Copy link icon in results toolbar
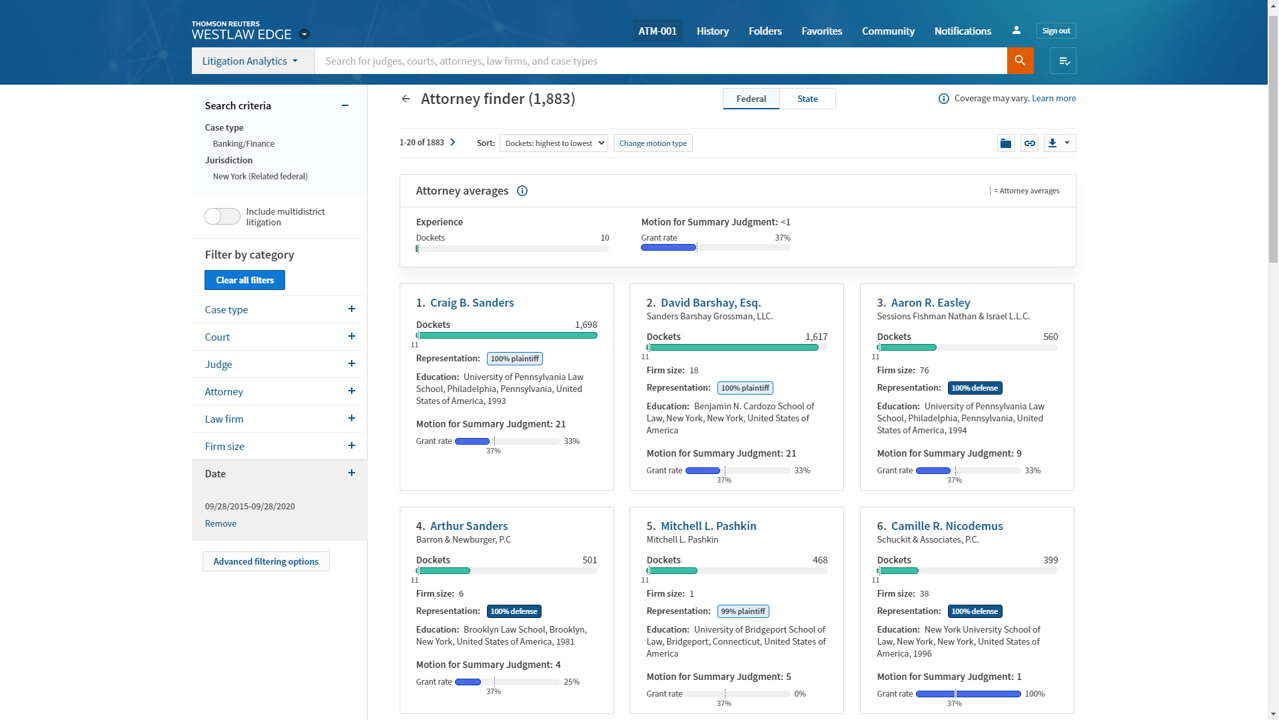1279x720 pixels. click(1029, 143)
